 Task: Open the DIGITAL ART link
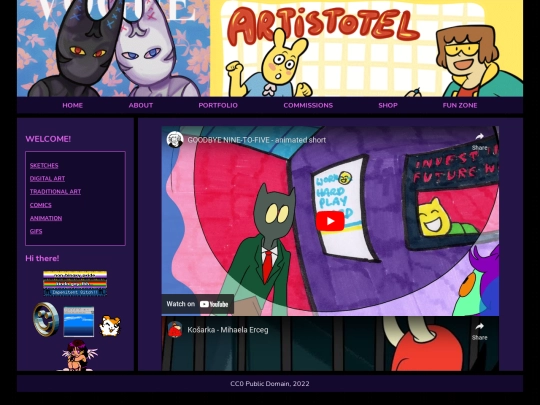47,179
